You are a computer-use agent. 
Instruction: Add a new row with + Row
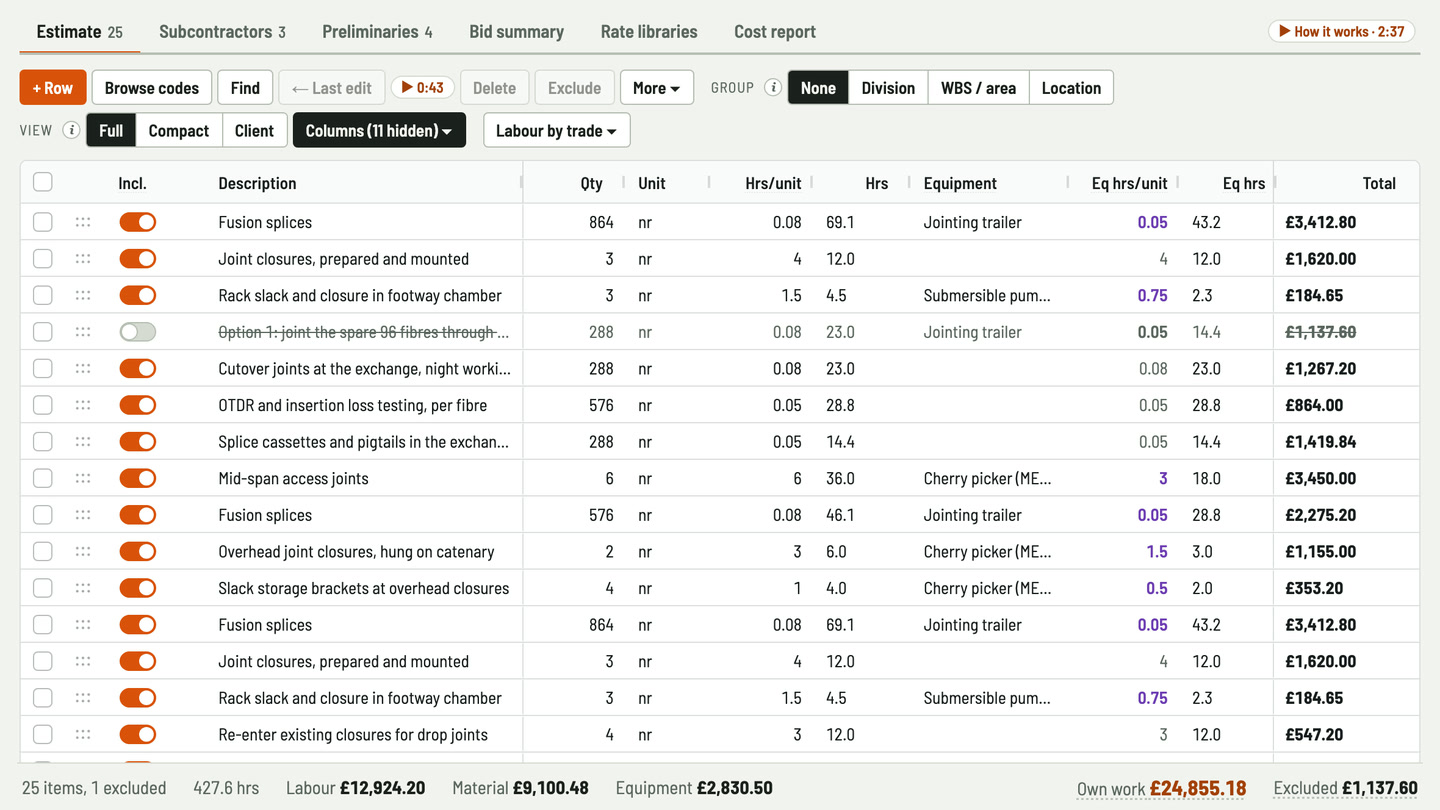[53, 88]
